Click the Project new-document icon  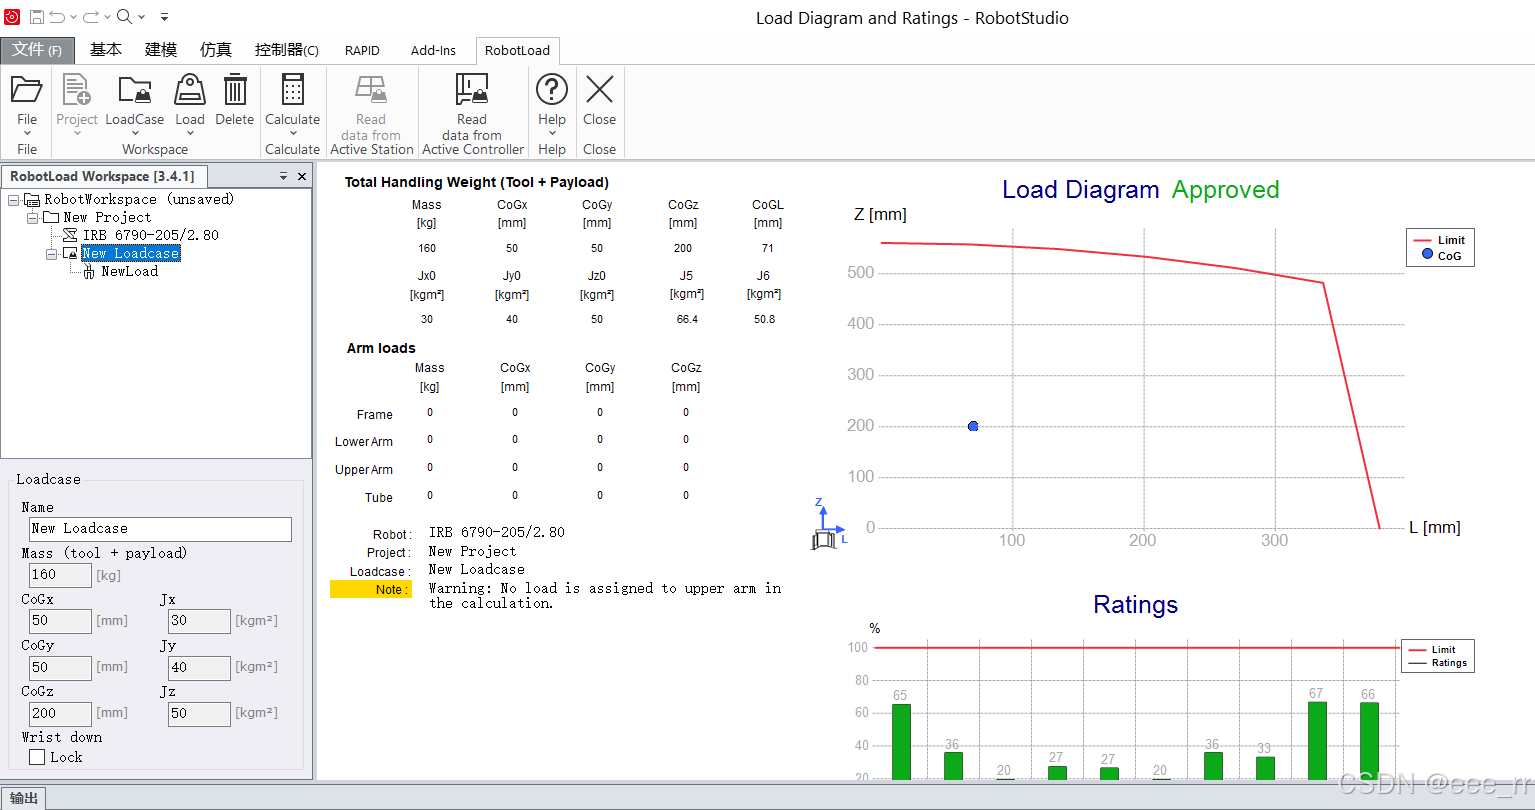[77, 90]
